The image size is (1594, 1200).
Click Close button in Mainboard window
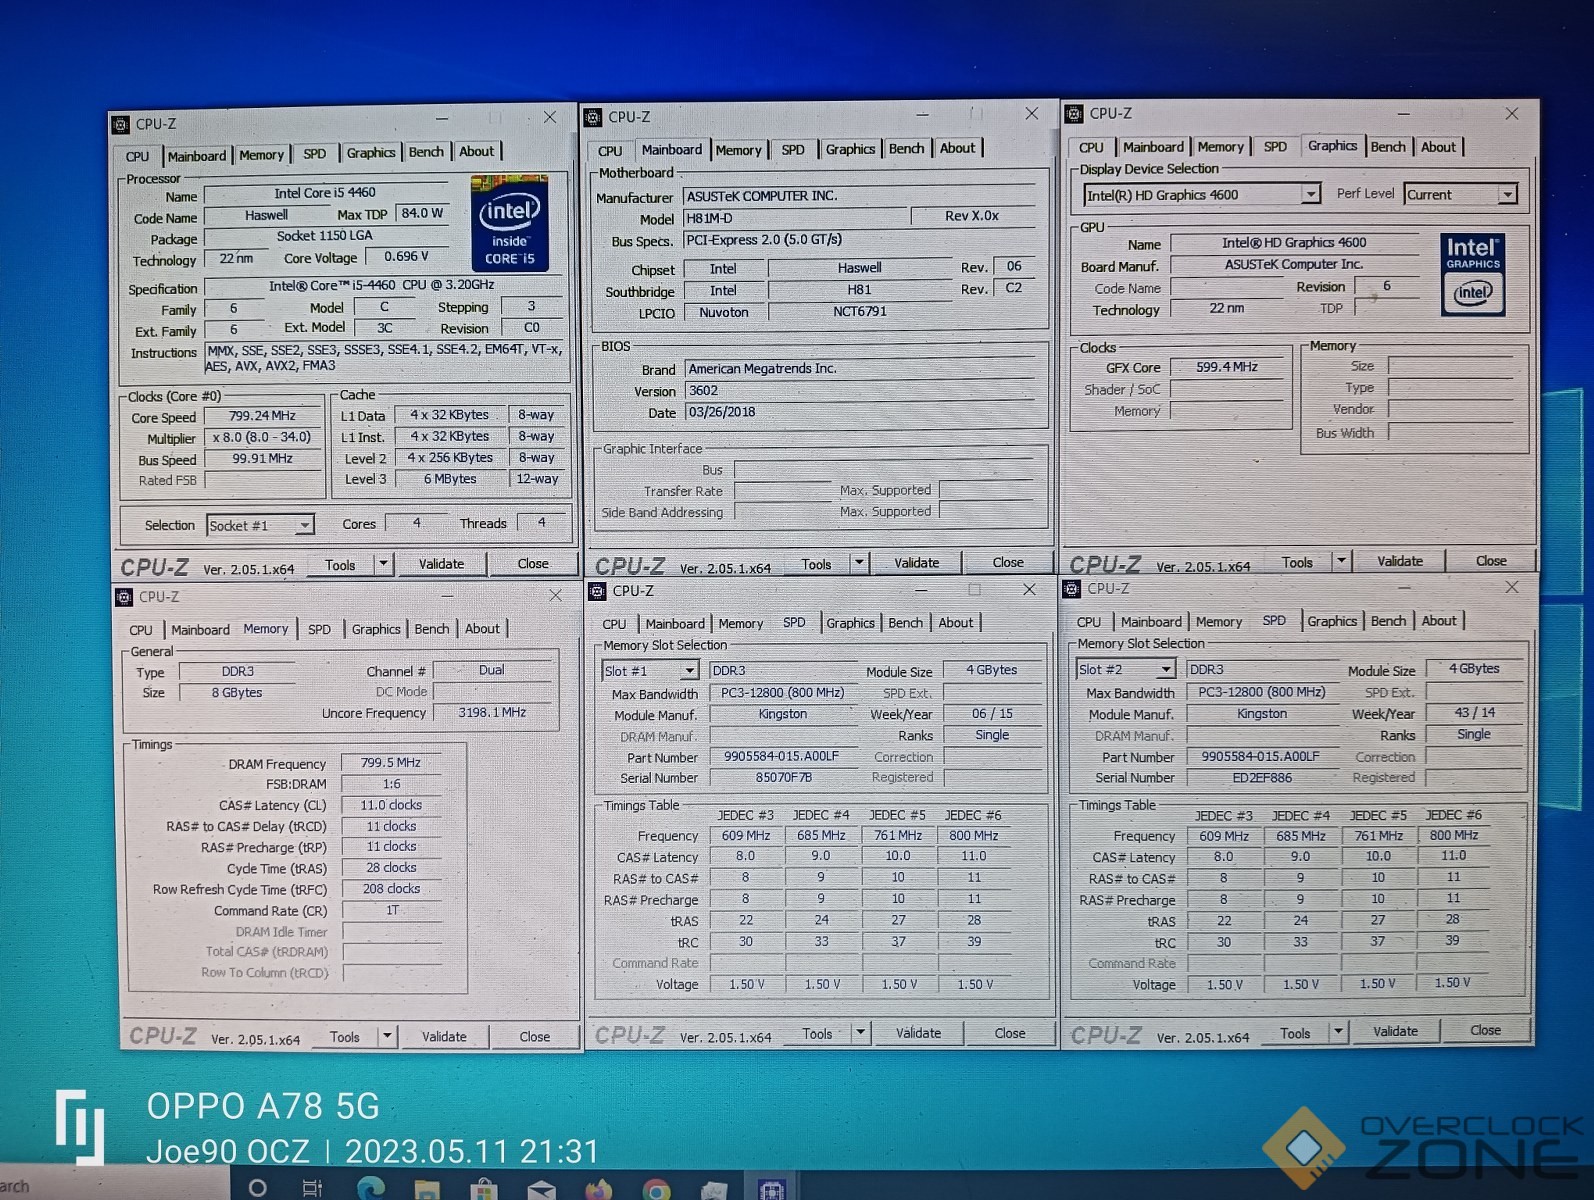(x=1007, y=563)
